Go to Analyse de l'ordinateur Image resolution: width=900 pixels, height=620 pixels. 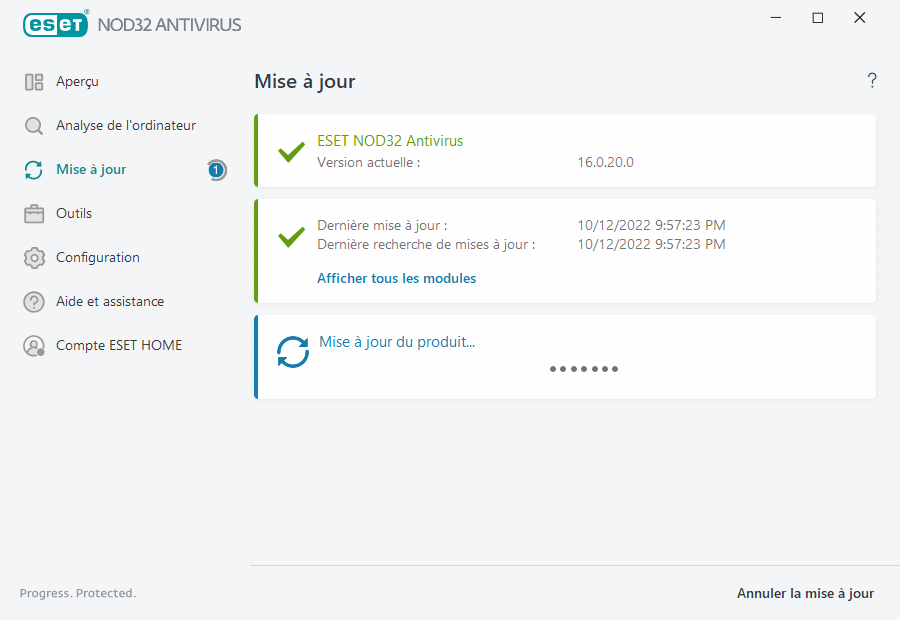point(126,126)
